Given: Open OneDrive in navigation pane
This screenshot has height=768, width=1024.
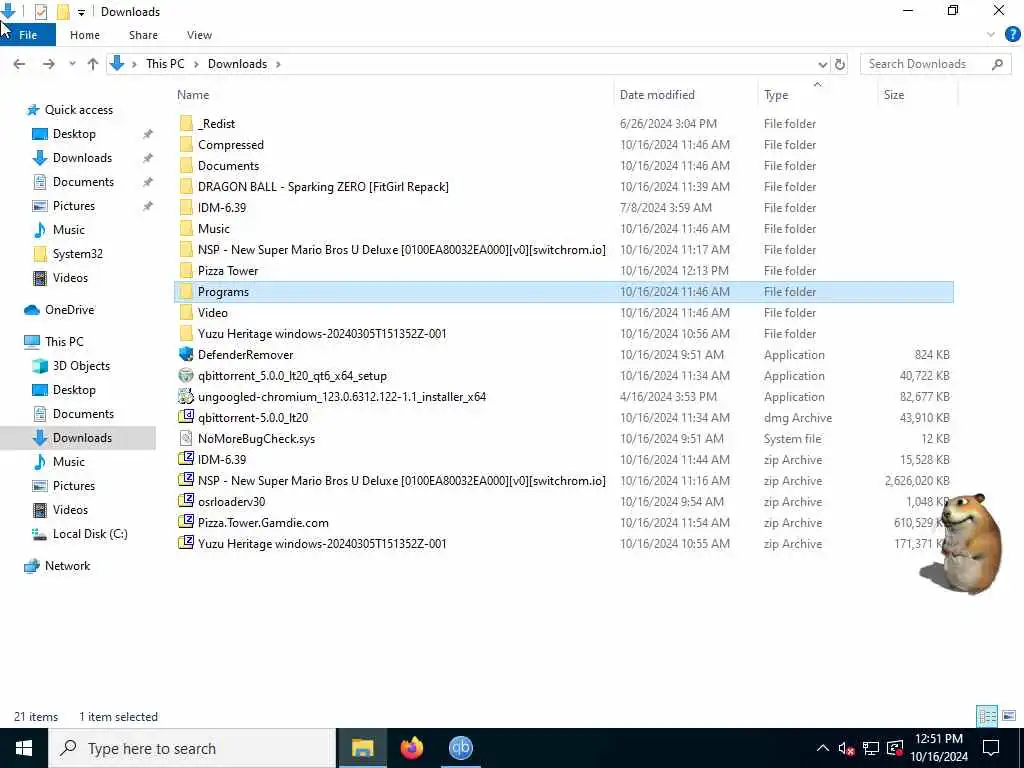Looking at the screenshot, I should (69, 310).
